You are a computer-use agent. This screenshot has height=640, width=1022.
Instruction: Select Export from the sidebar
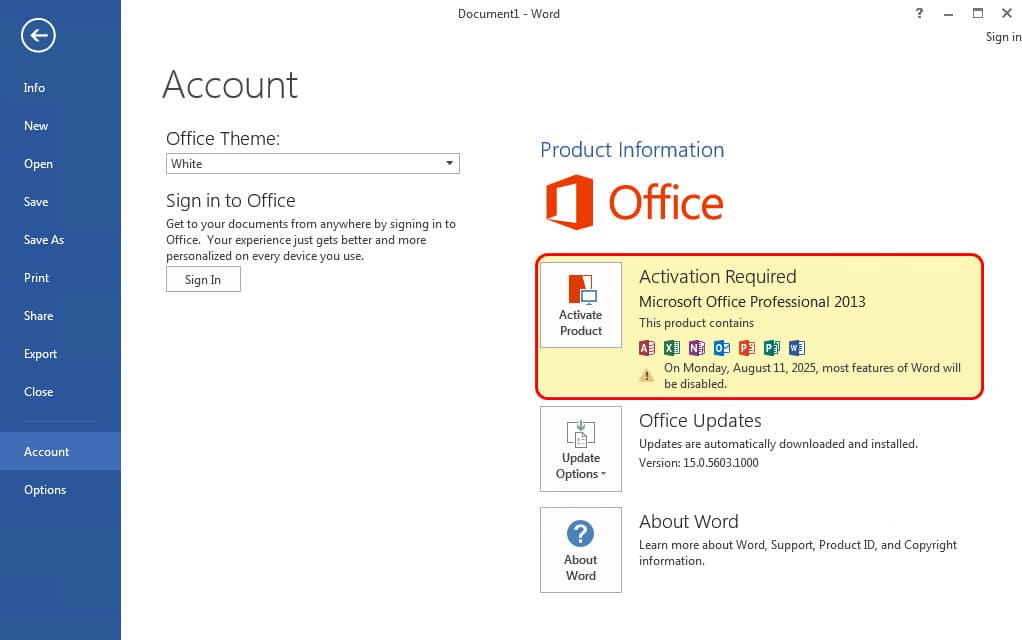click(40, 354)
